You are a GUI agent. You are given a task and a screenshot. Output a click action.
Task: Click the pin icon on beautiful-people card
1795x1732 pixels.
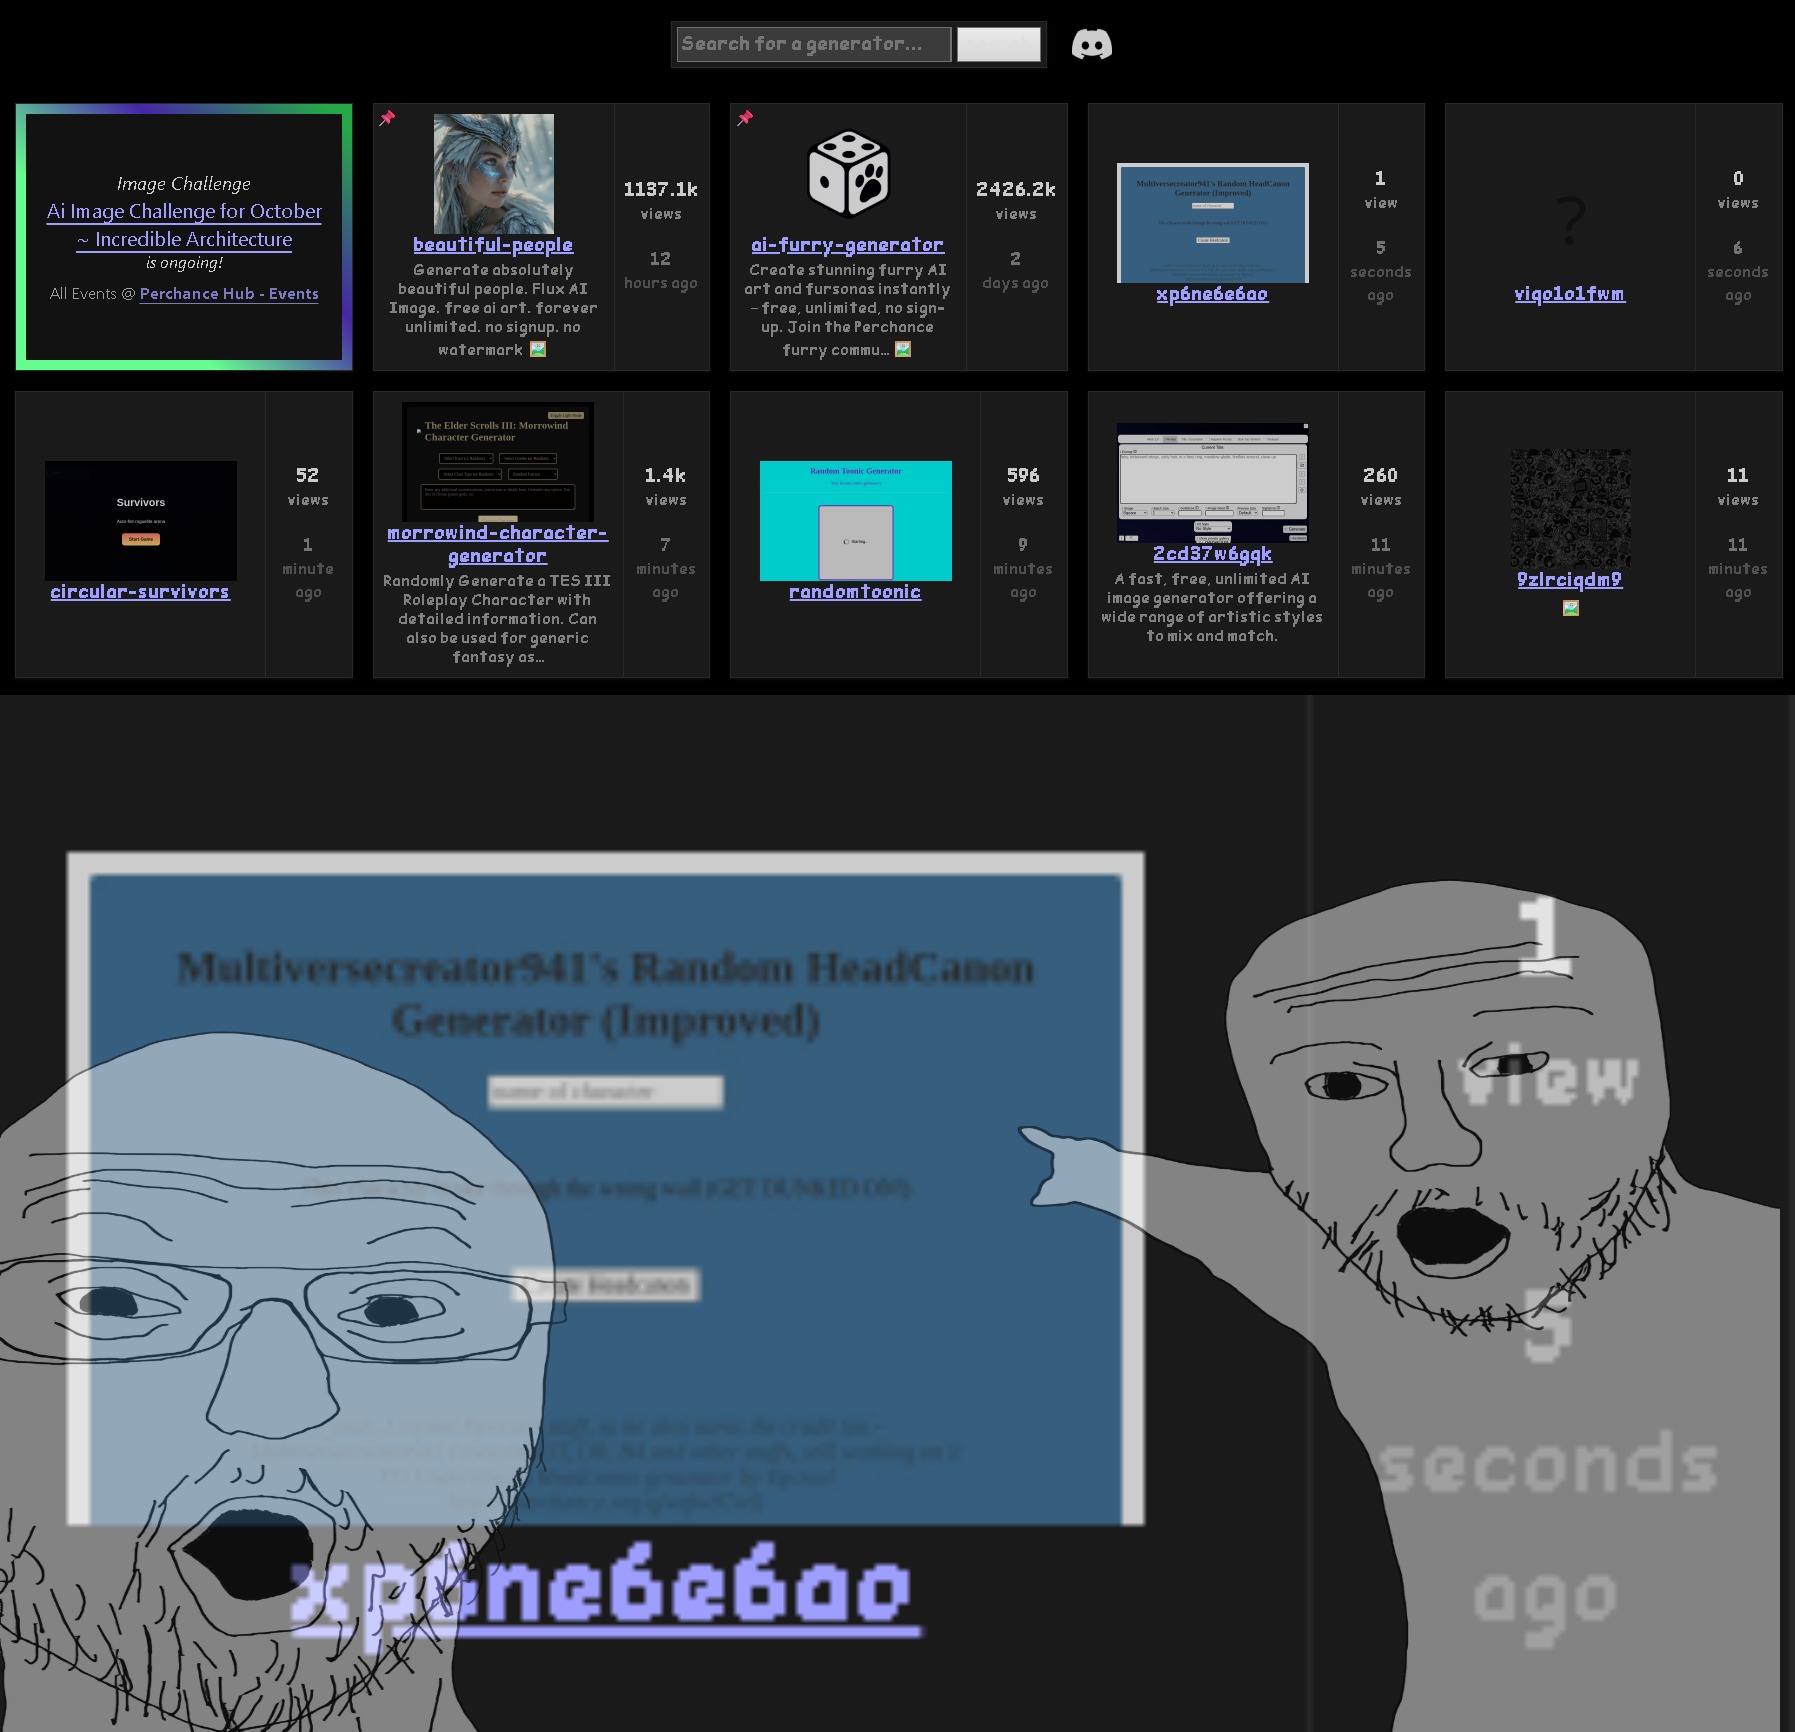pos(387,118)
